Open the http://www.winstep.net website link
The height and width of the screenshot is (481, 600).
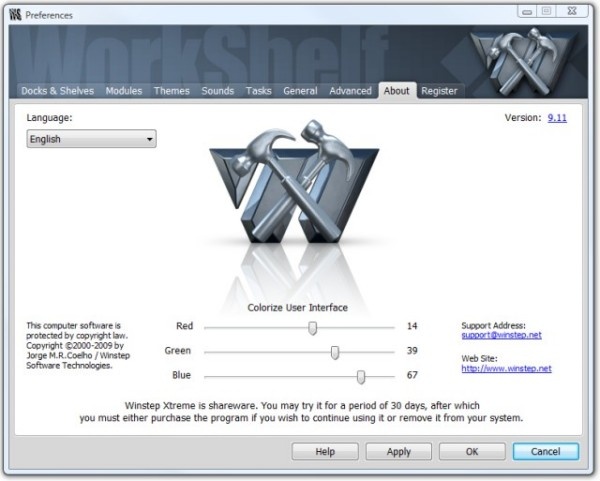506,368
